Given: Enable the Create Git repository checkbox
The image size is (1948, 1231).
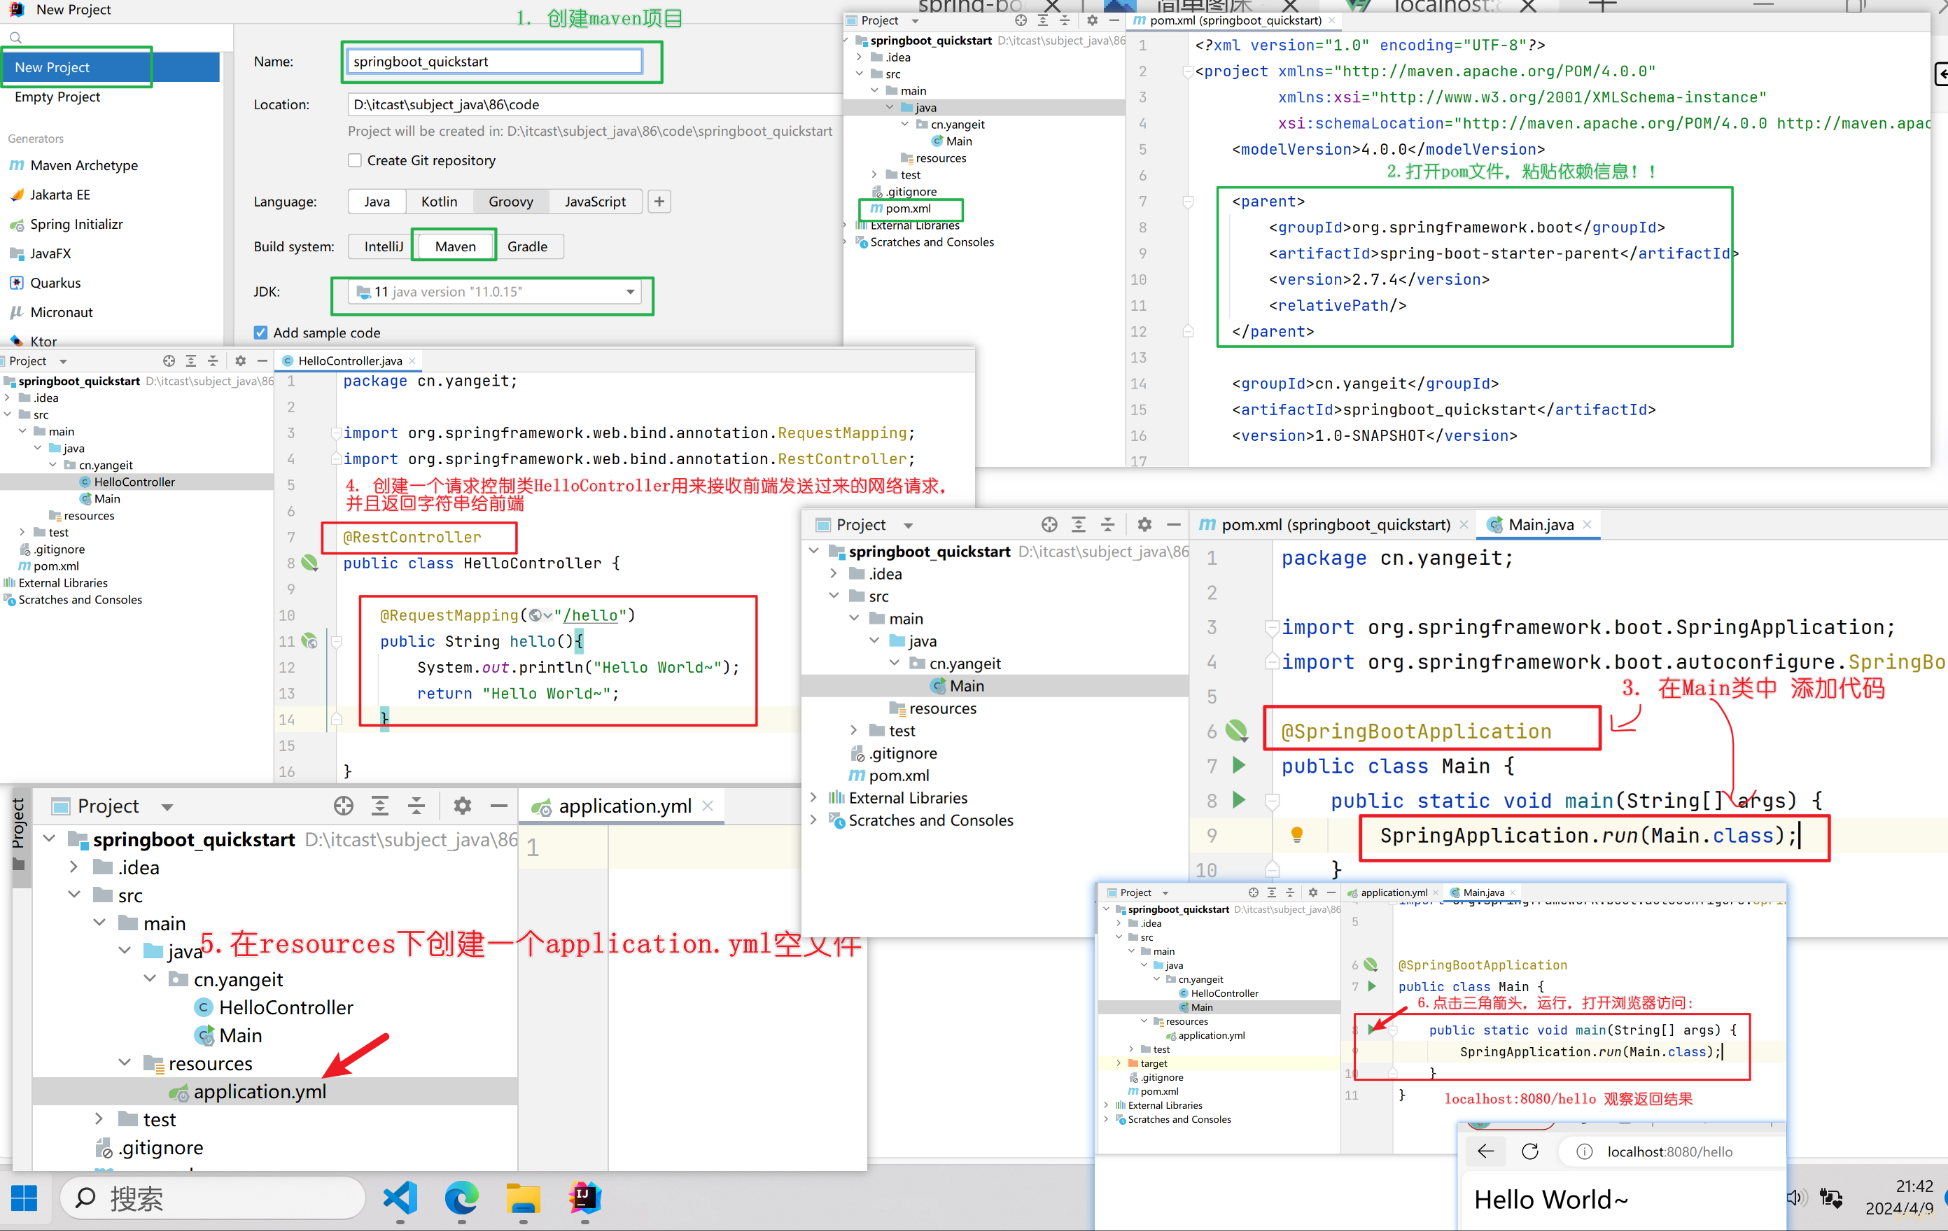Looking at the screenshot, I should coord(354,160).
